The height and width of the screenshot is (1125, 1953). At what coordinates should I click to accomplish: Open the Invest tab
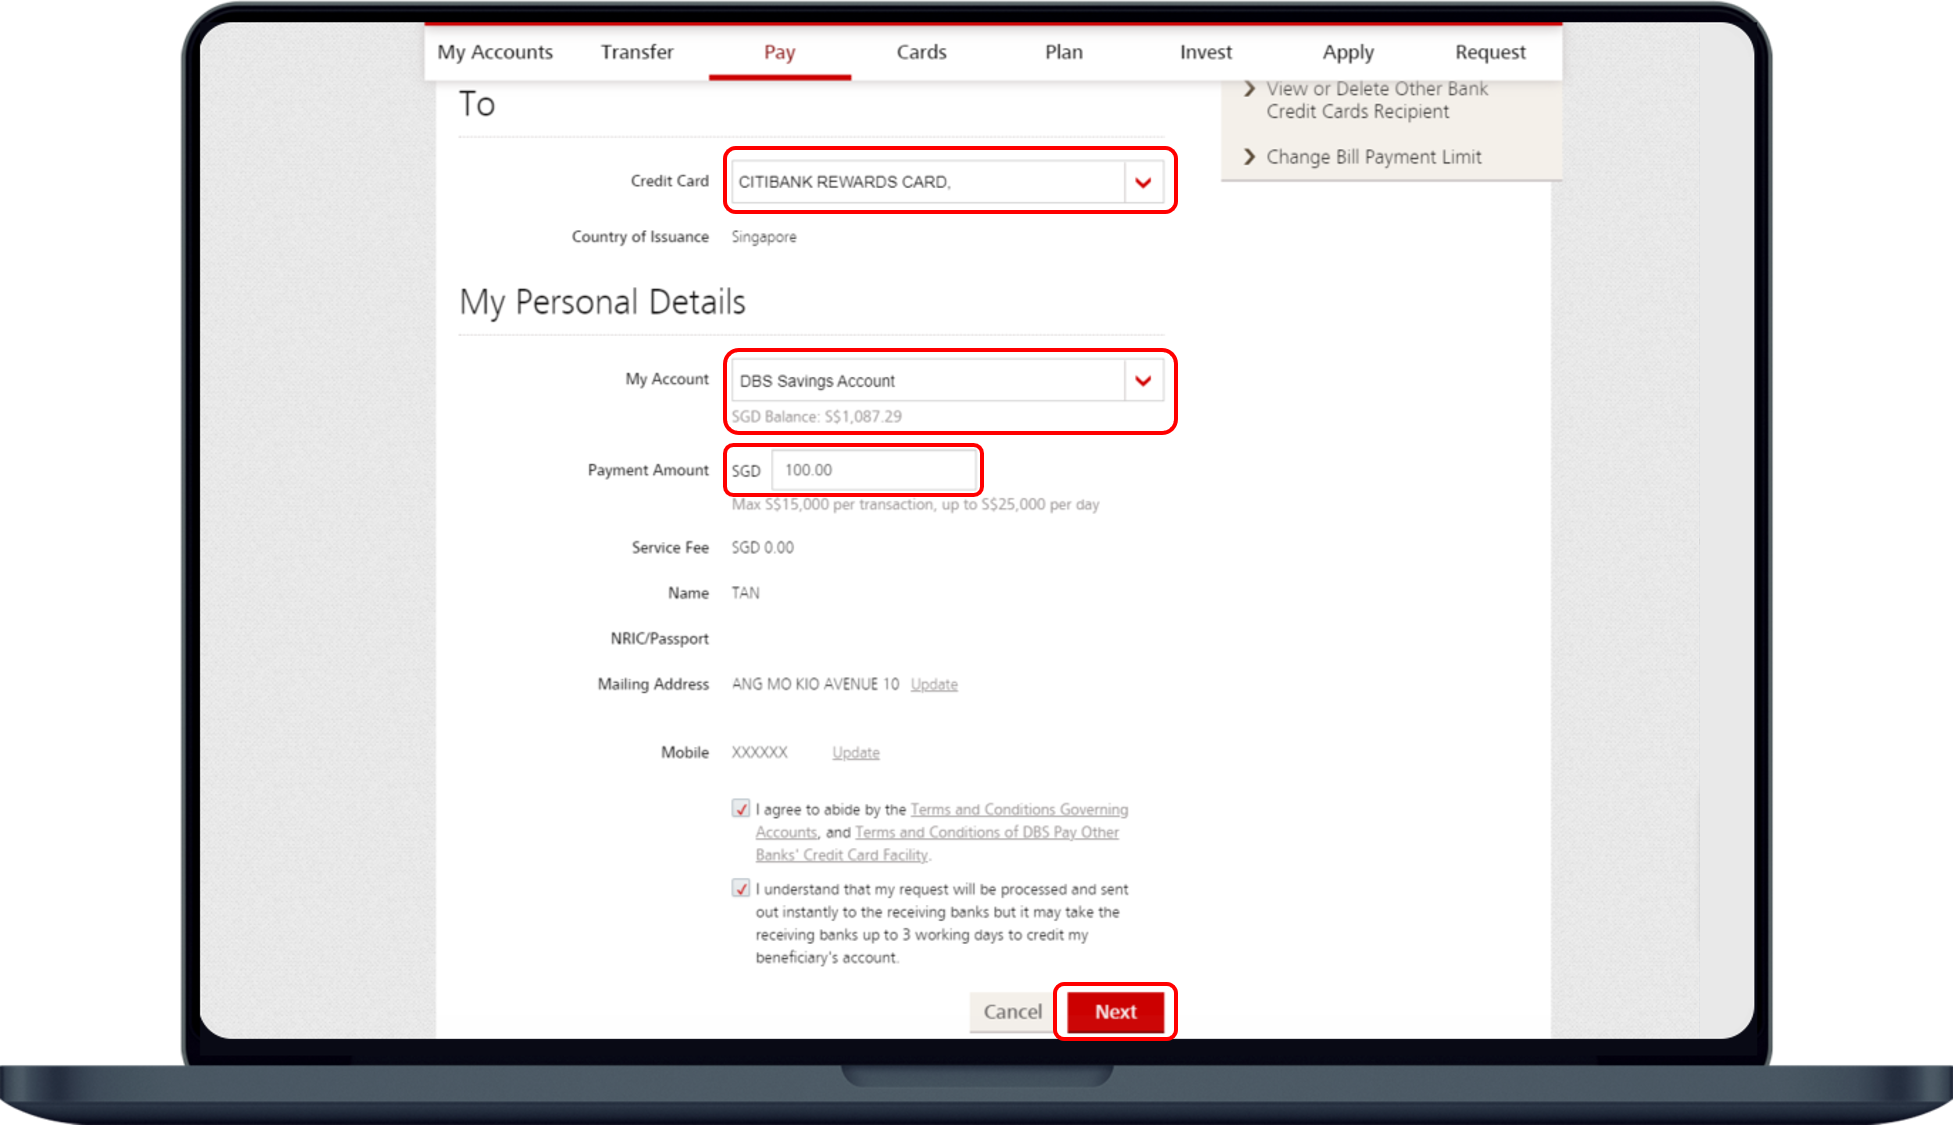coord(1206,52)
